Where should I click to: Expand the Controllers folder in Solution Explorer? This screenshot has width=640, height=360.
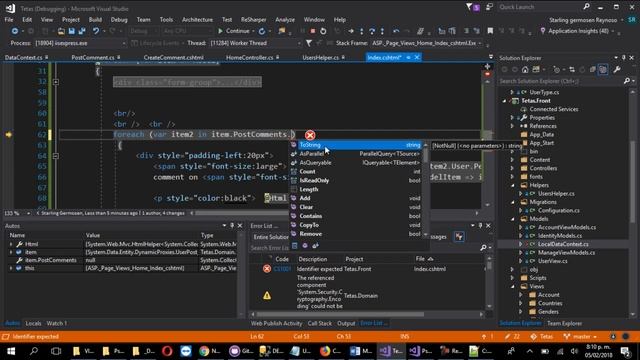click(513, 168)
